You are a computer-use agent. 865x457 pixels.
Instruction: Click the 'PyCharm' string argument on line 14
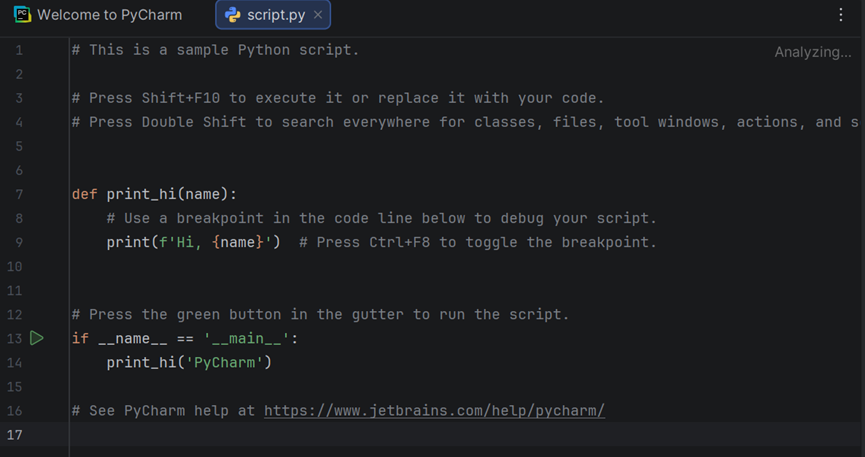click(225, 363)
